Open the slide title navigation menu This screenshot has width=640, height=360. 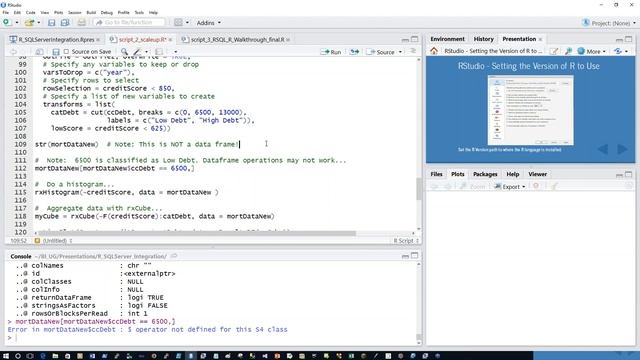[493, 51]
